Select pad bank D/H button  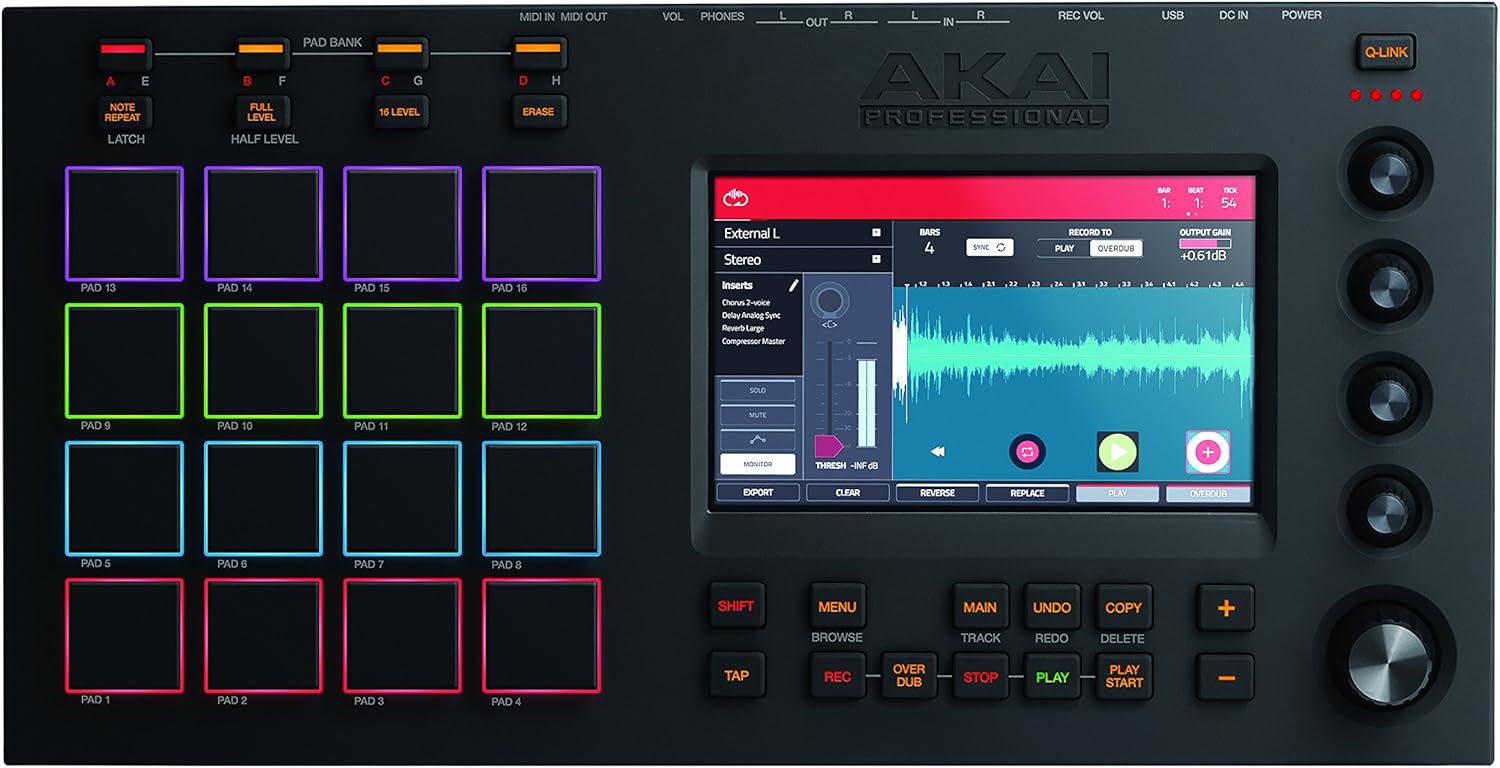pos(538,51)
